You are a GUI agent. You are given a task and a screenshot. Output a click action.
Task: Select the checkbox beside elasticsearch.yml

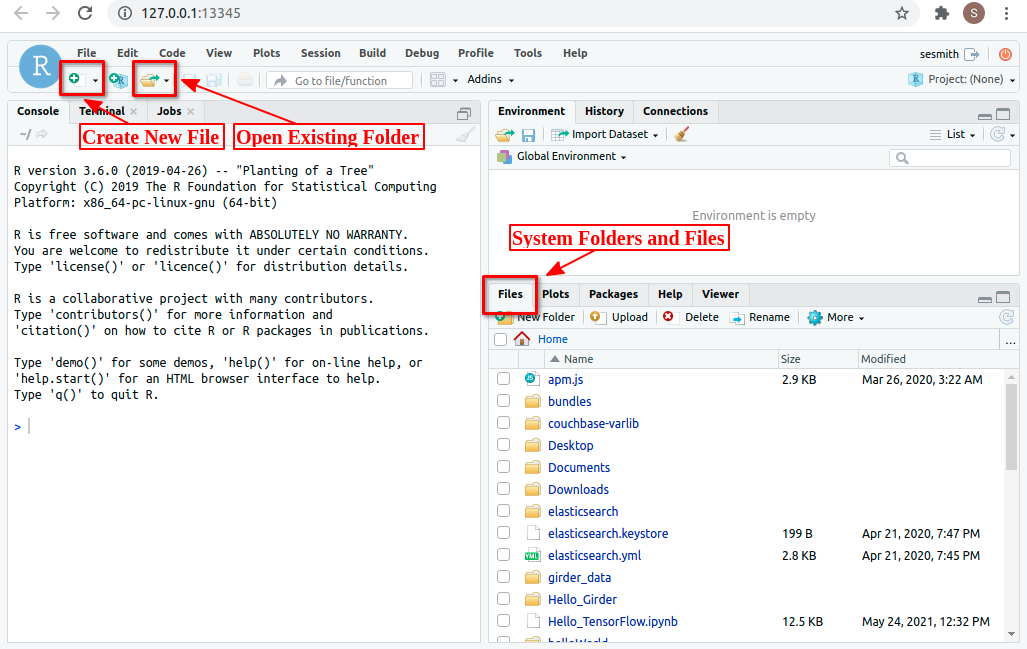coord(503,555)
